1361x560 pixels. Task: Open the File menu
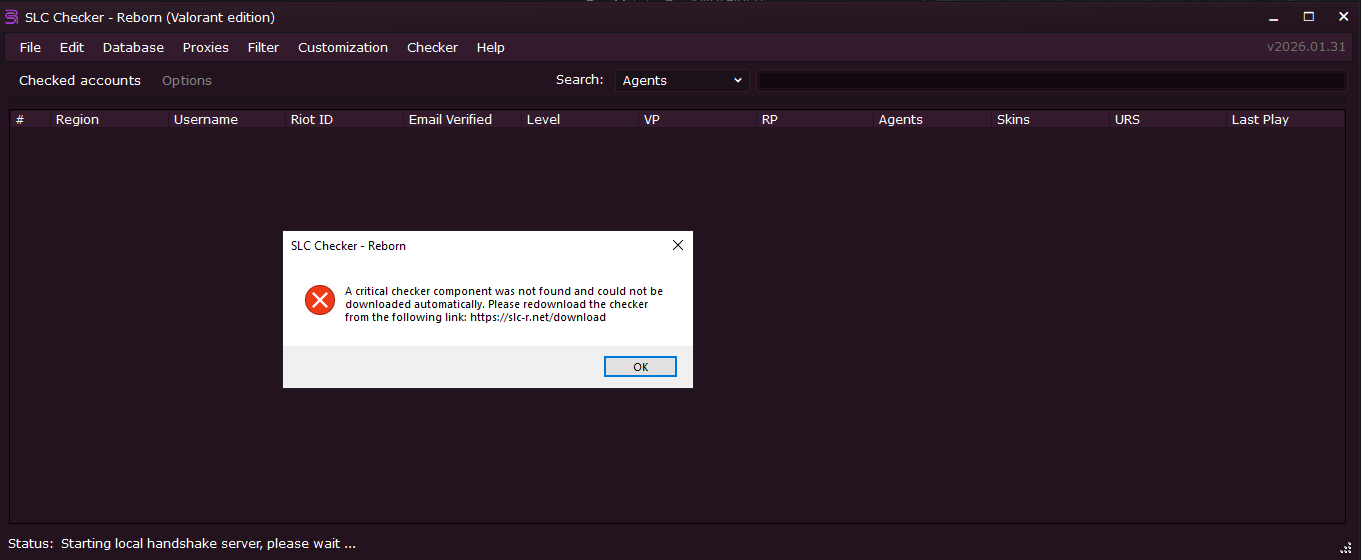30,47
